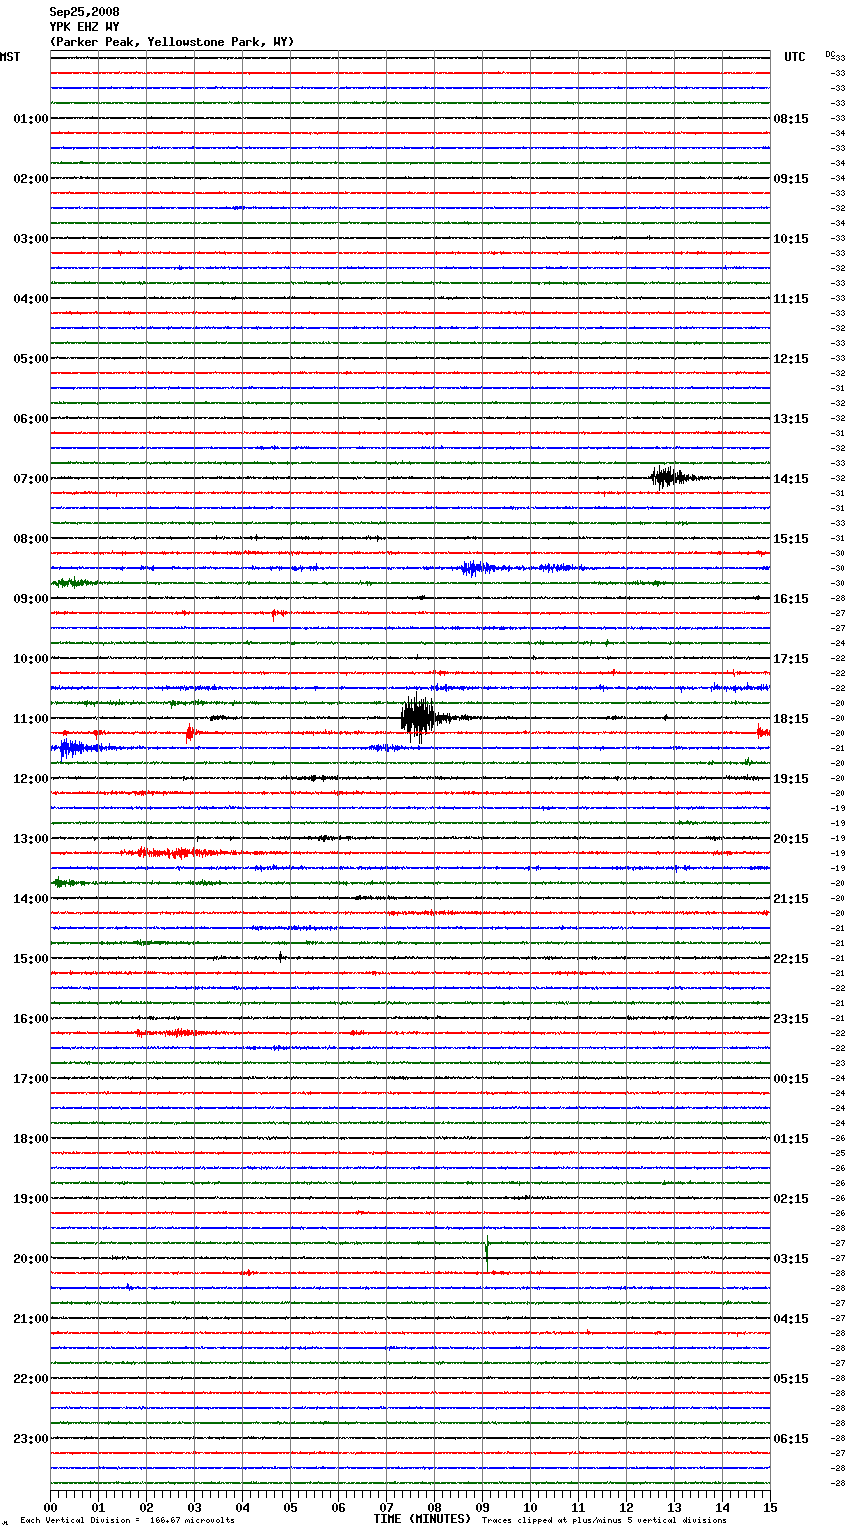The width and height of the screenshot is (850, 1534).
Task: Click the green vertical spike above the 20:00 trace
Action: (x=487, y=1252)
